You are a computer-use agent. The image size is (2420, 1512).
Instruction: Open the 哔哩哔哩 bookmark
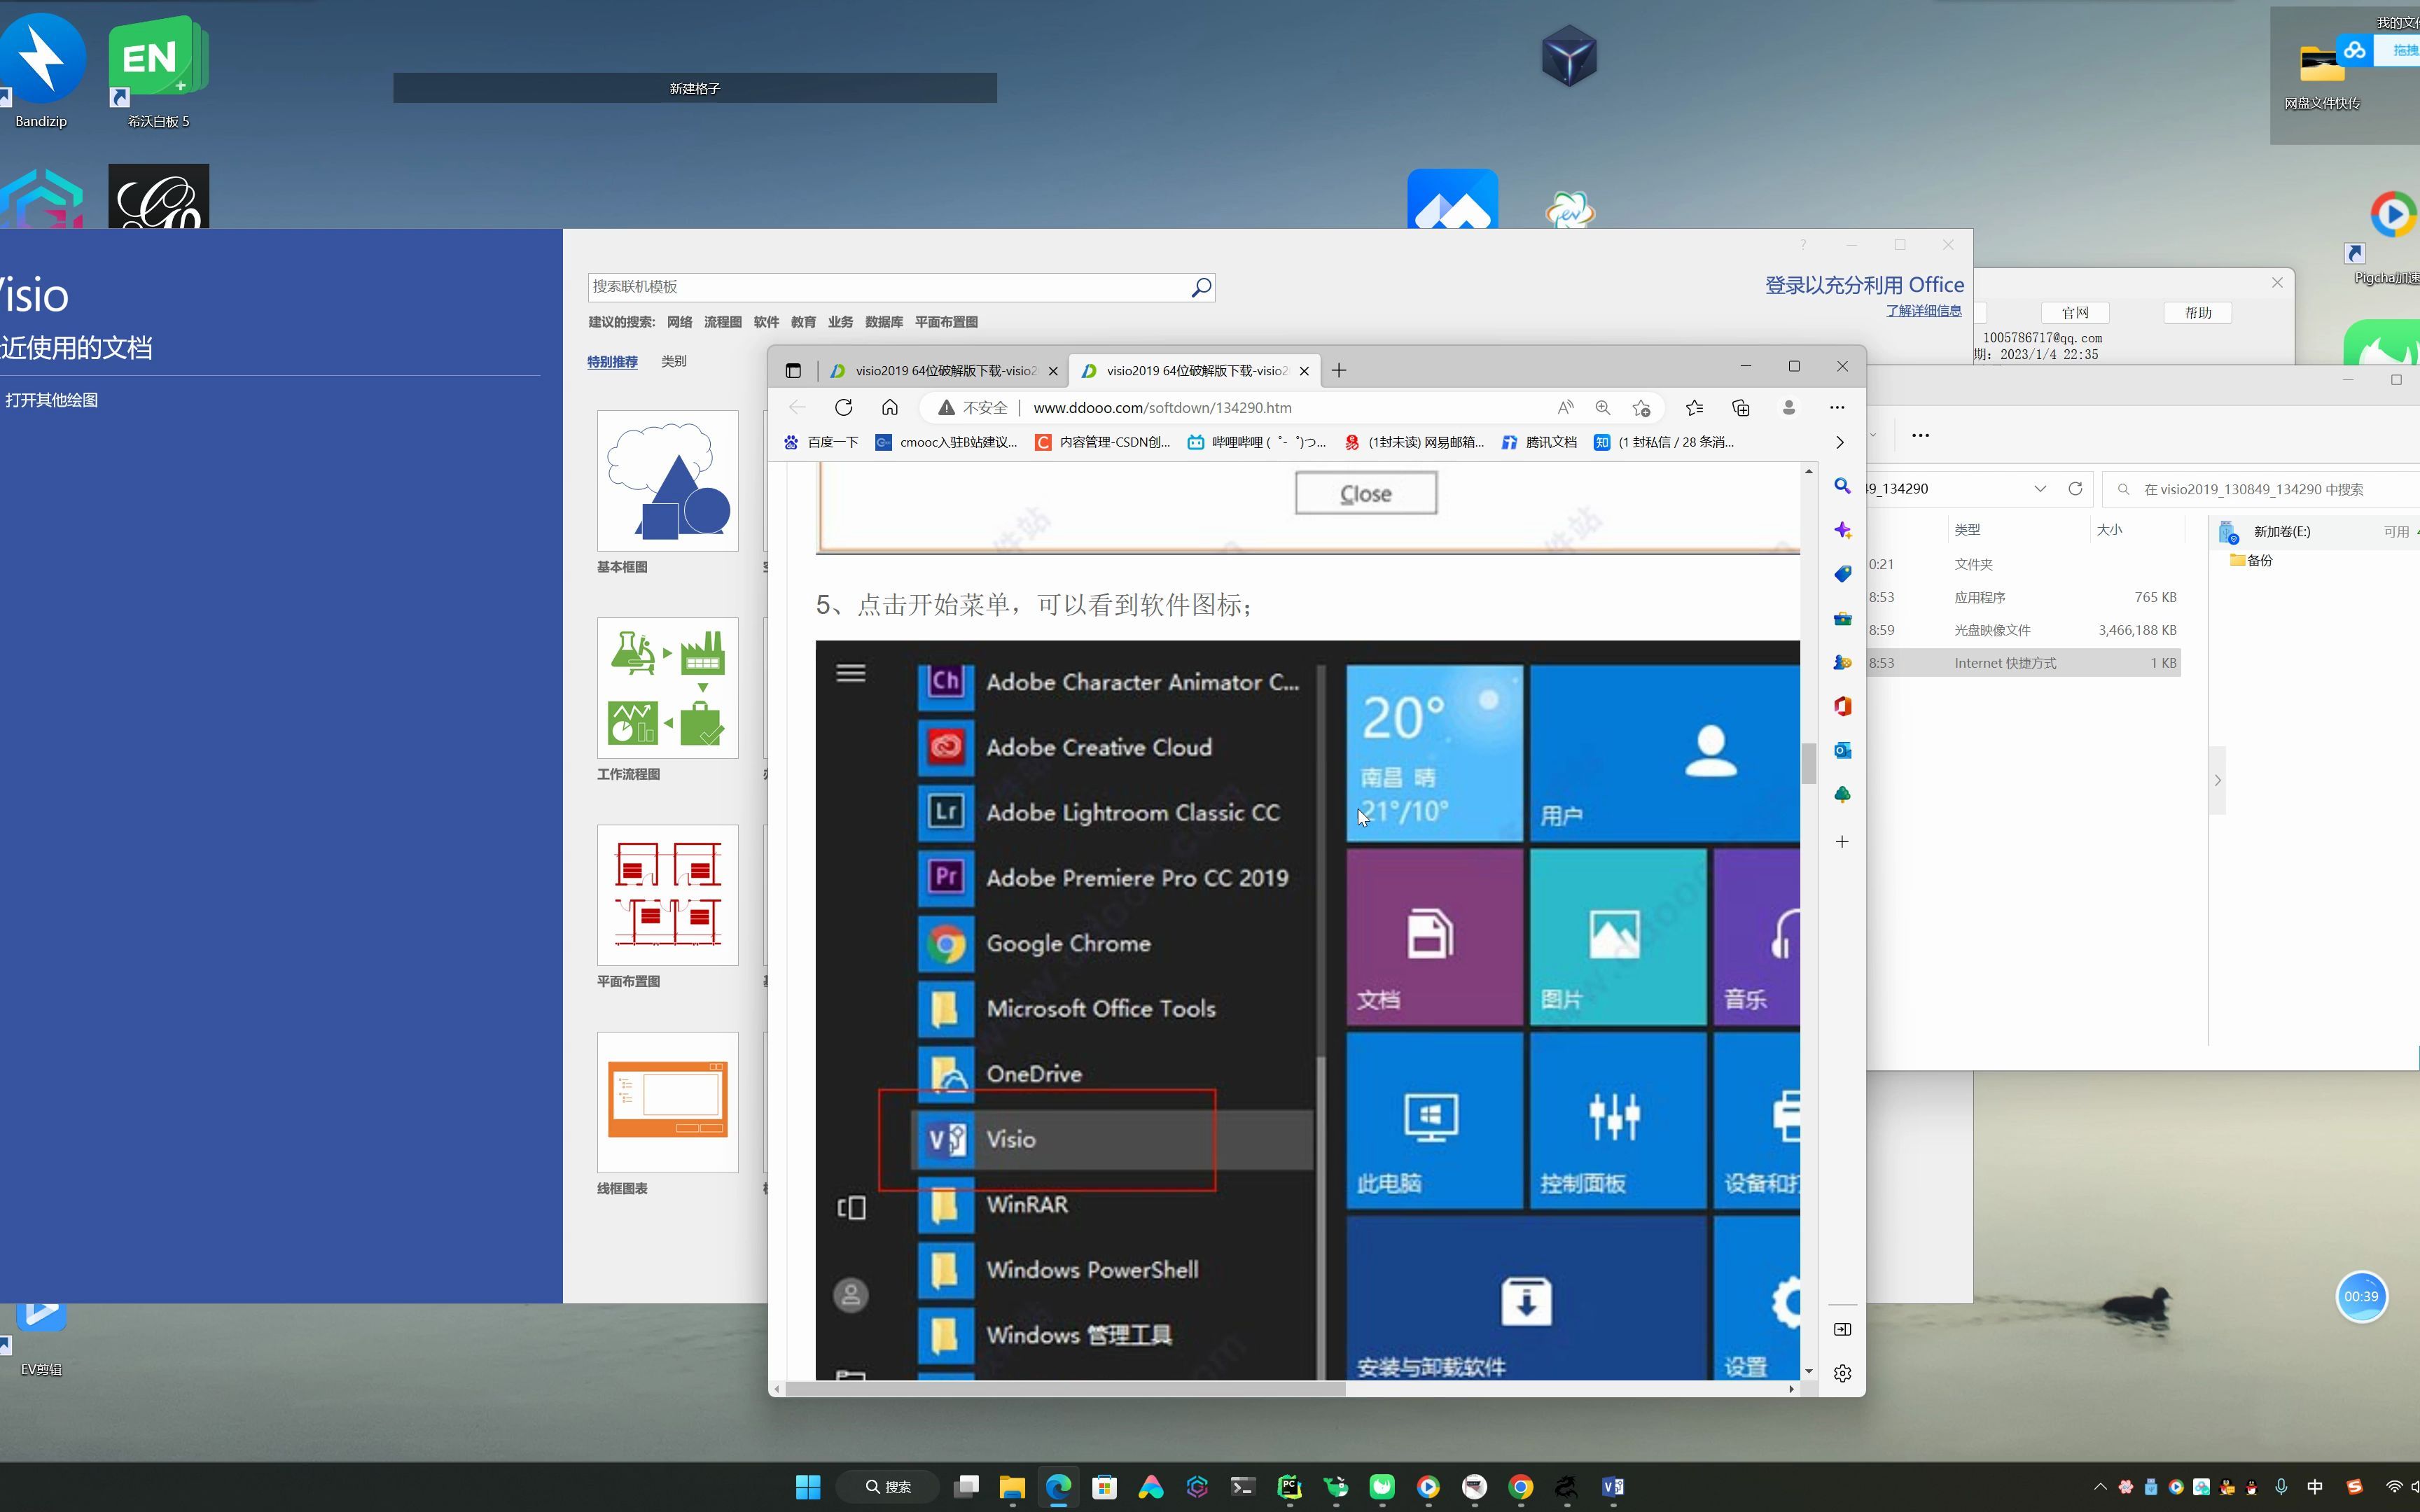[1256, 442]
